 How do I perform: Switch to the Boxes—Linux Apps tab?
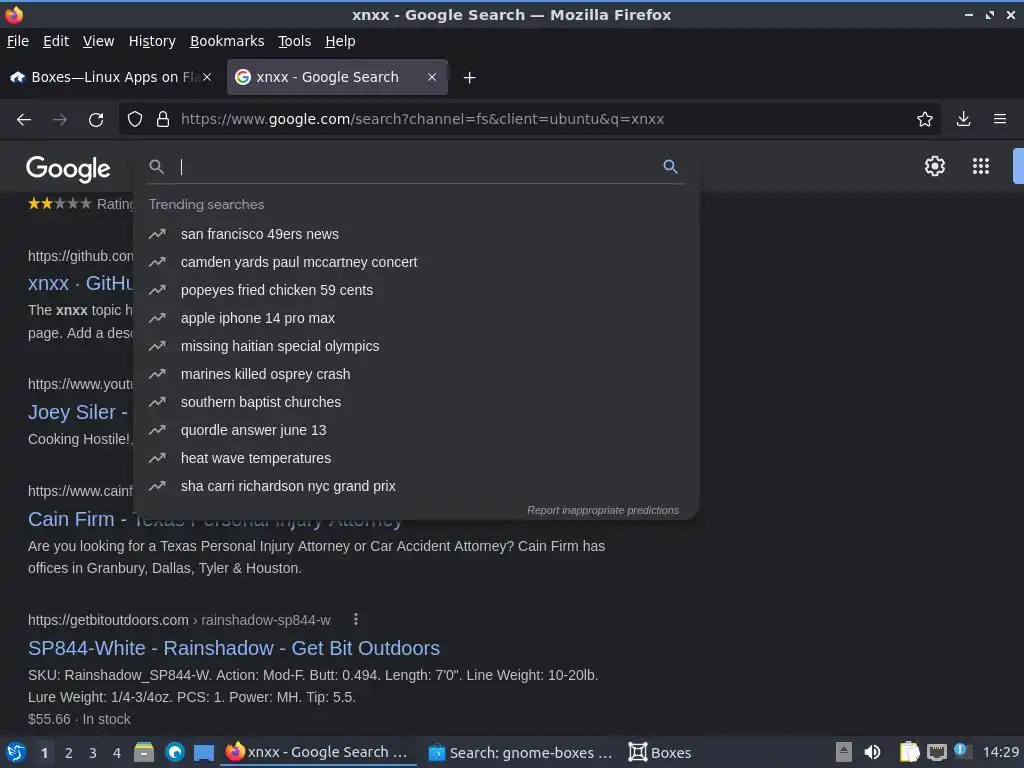(111, 77)
